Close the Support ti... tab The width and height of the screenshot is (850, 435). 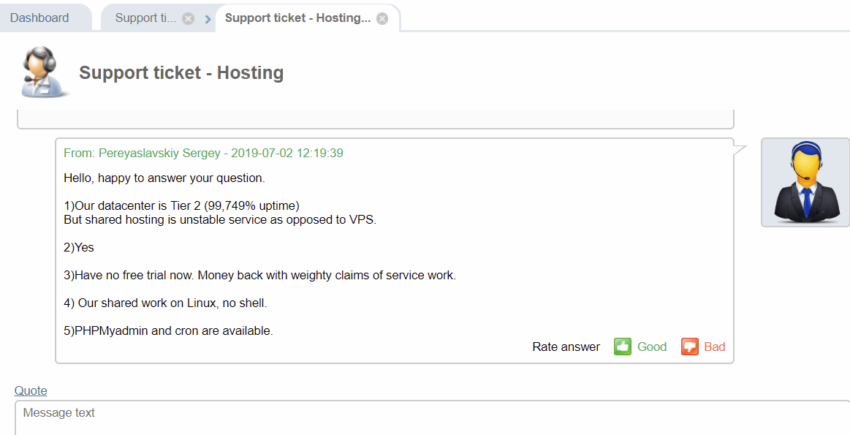(188, 18)
